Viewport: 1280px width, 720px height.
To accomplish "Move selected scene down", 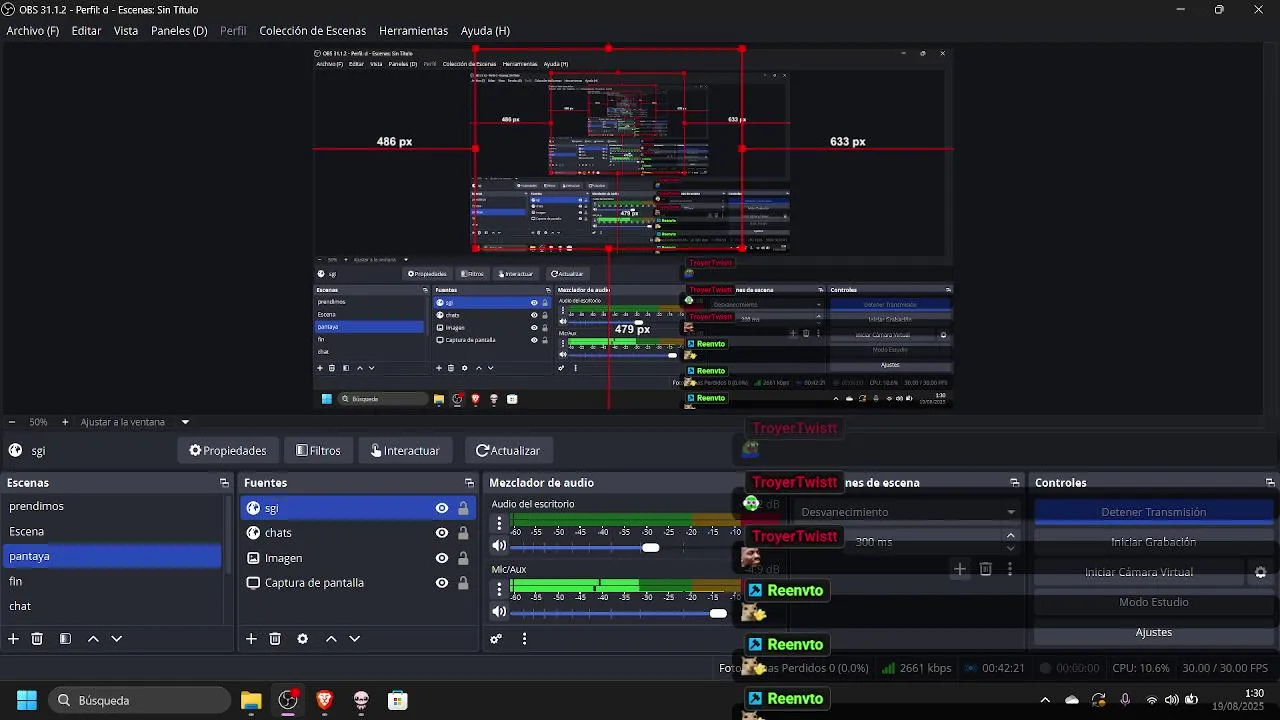I will [116, 639].
